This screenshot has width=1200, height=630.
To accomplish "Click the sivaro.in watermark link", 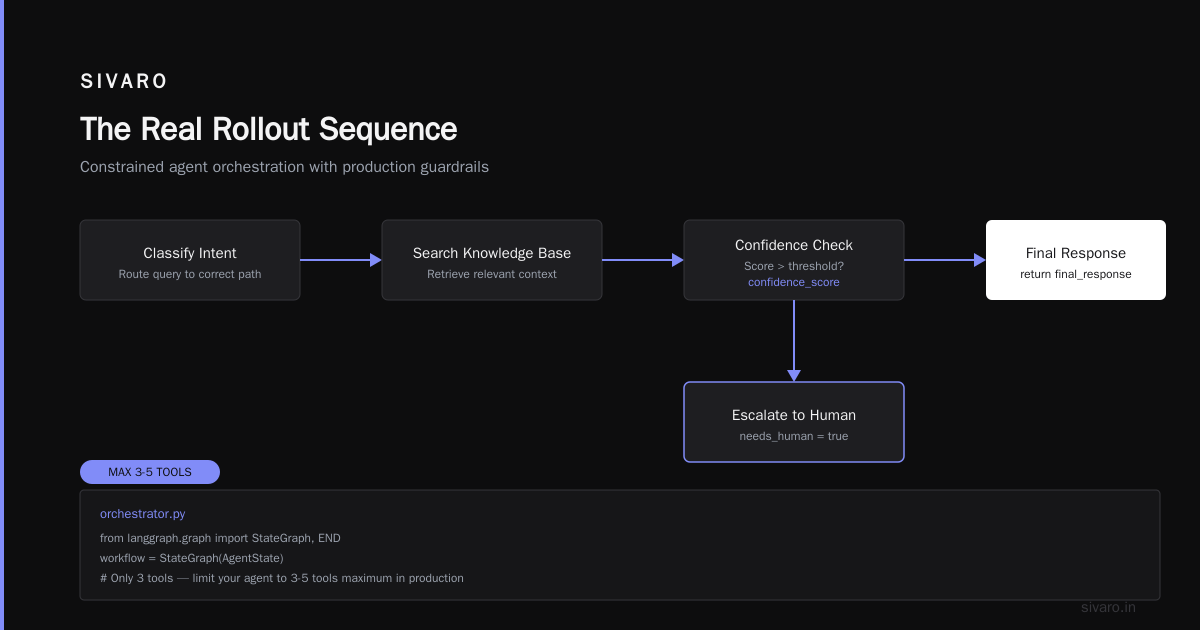I will pos(1108,607).
